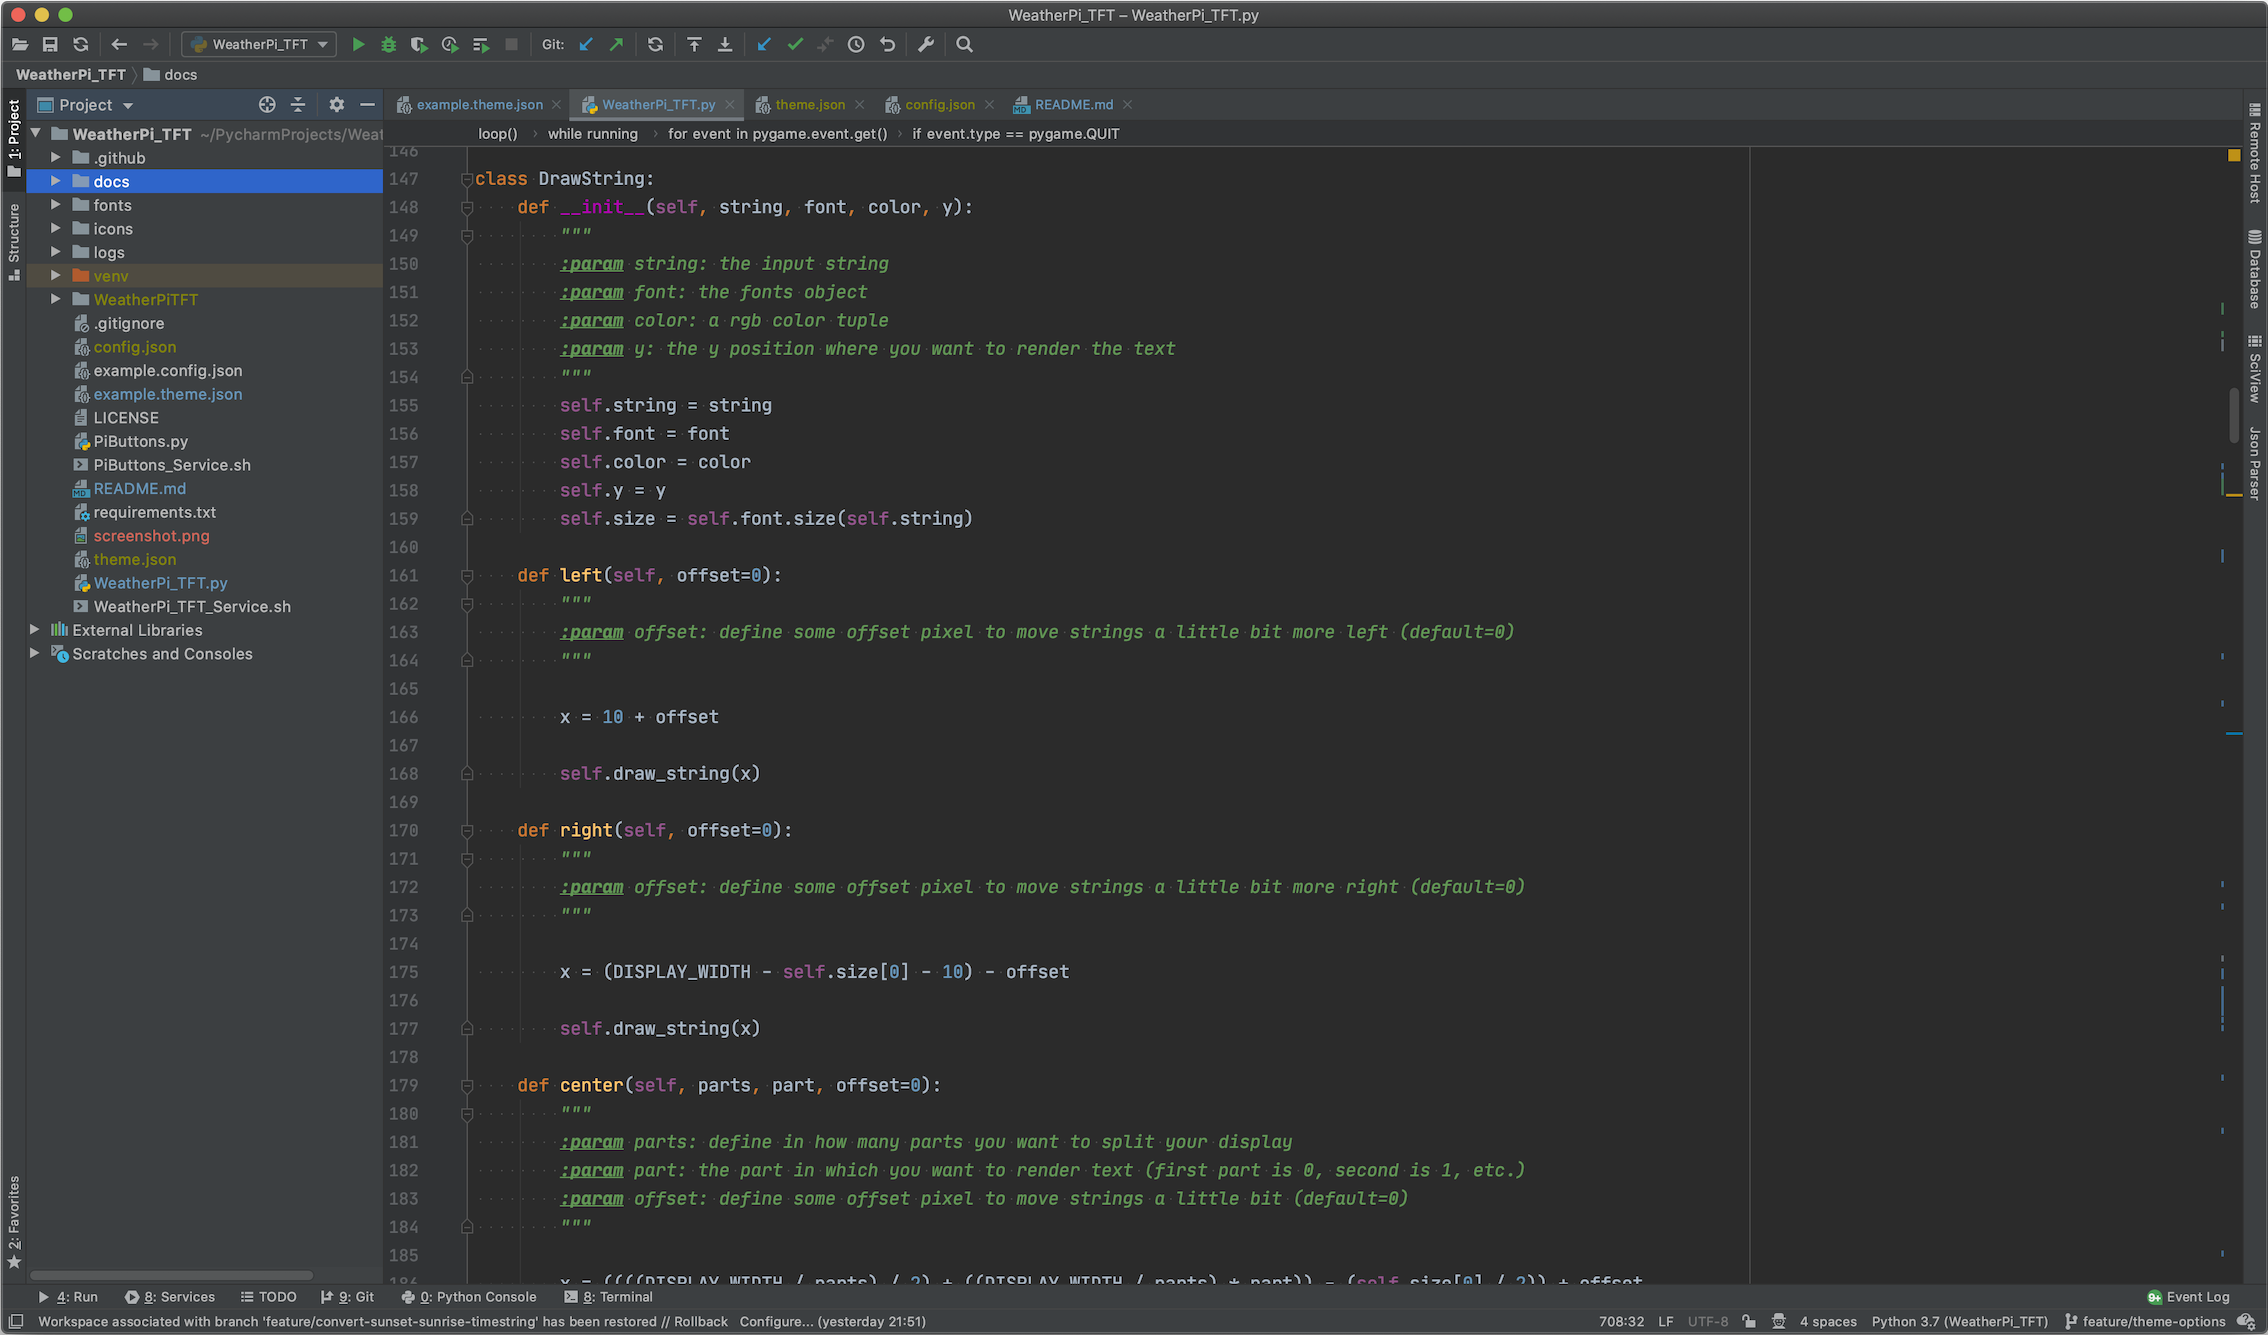Image resolution: width=2268 pixels, height=1335 pixels.
Task: Run with coverage icon
Action: pos(419,44)
